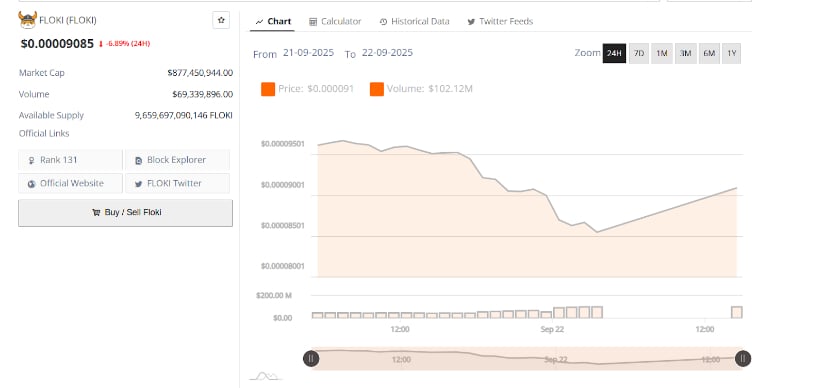This screenshot has width=825, height=388.
Task: Open the Historical Data tab
Action: (x=414, y=22)
